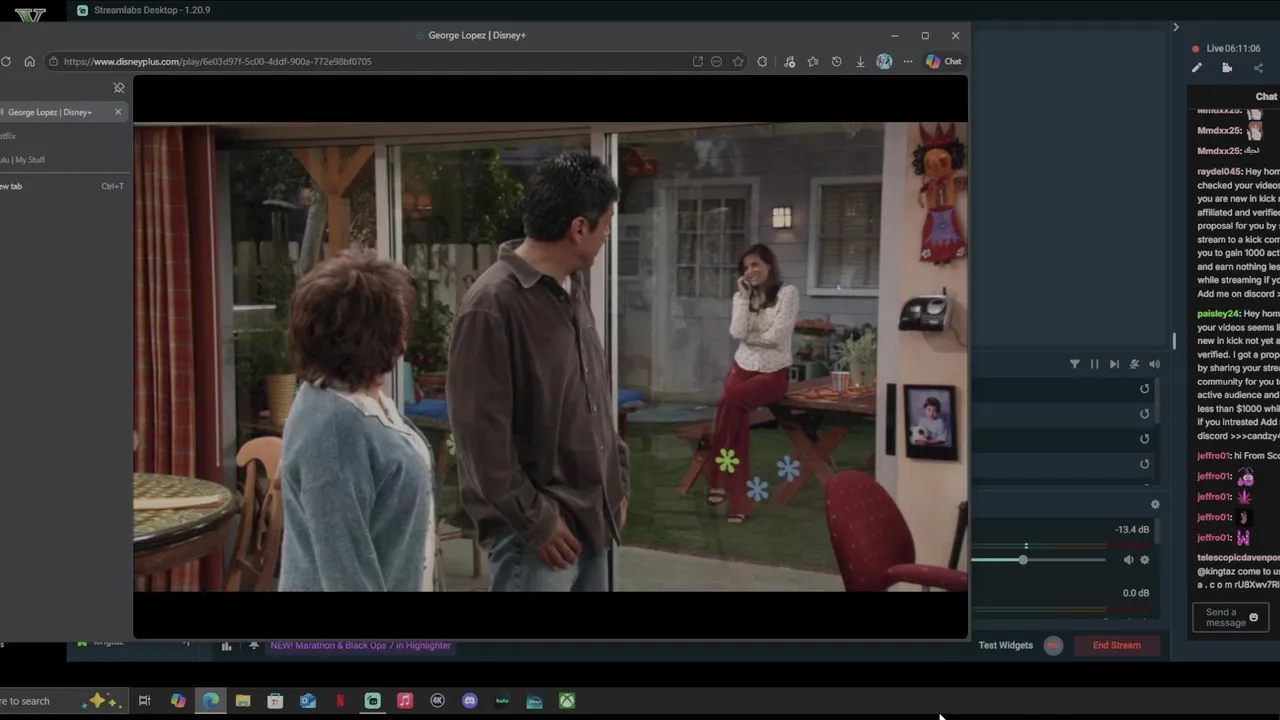
Task: Open the browser three-dot settings menu
Action: pos(908,61)
